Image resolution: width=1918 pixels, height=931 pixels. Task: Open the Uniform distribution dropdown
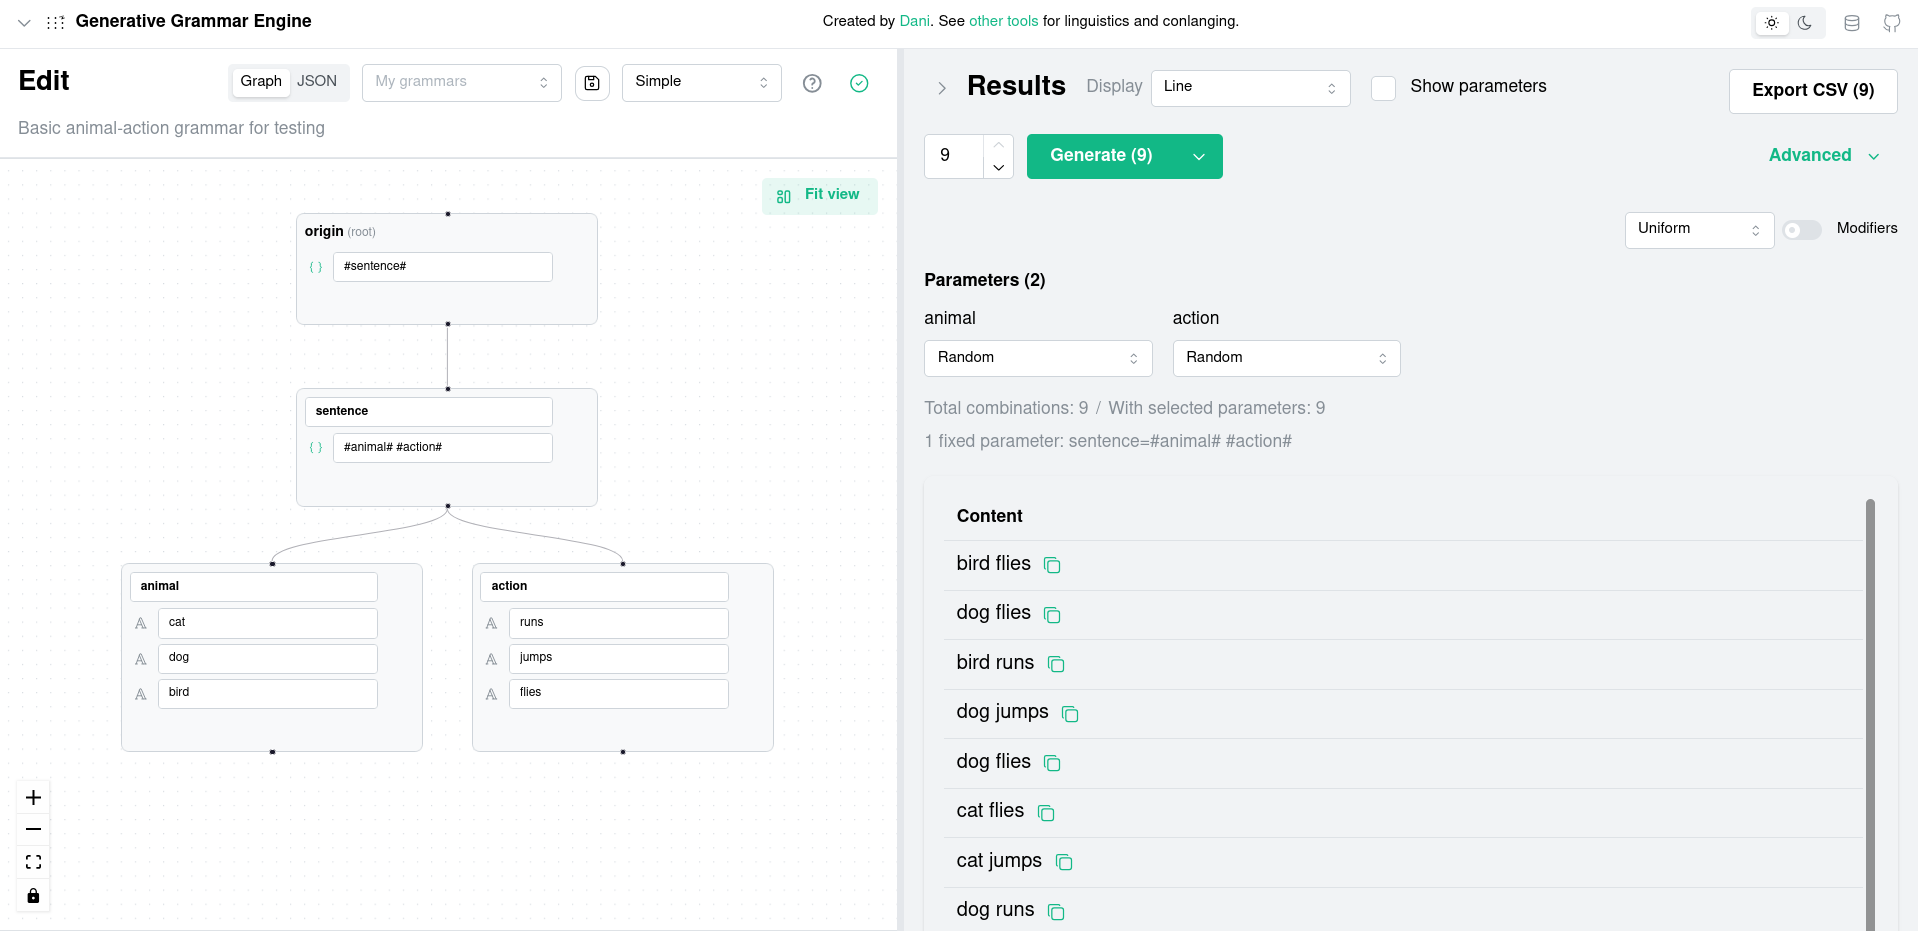pyautogui.click(x=1699, y=230)
